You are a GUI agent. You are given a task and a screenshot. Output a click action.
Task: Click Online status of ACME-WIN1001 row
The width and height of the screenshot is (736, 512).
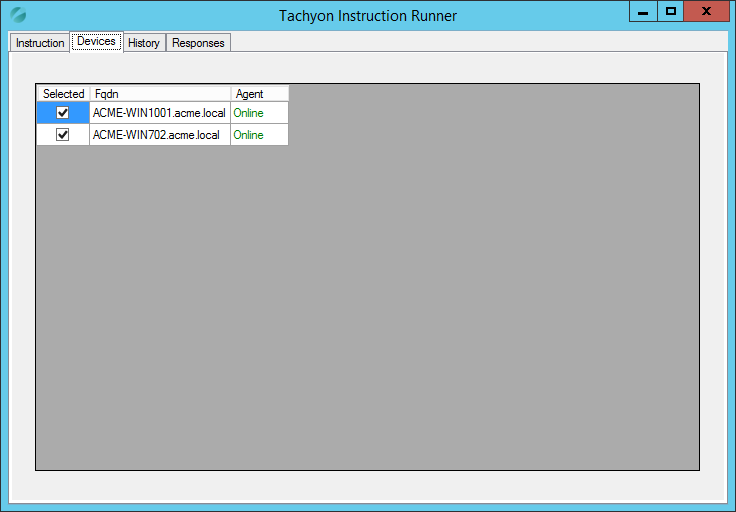[x=249, y=113]
